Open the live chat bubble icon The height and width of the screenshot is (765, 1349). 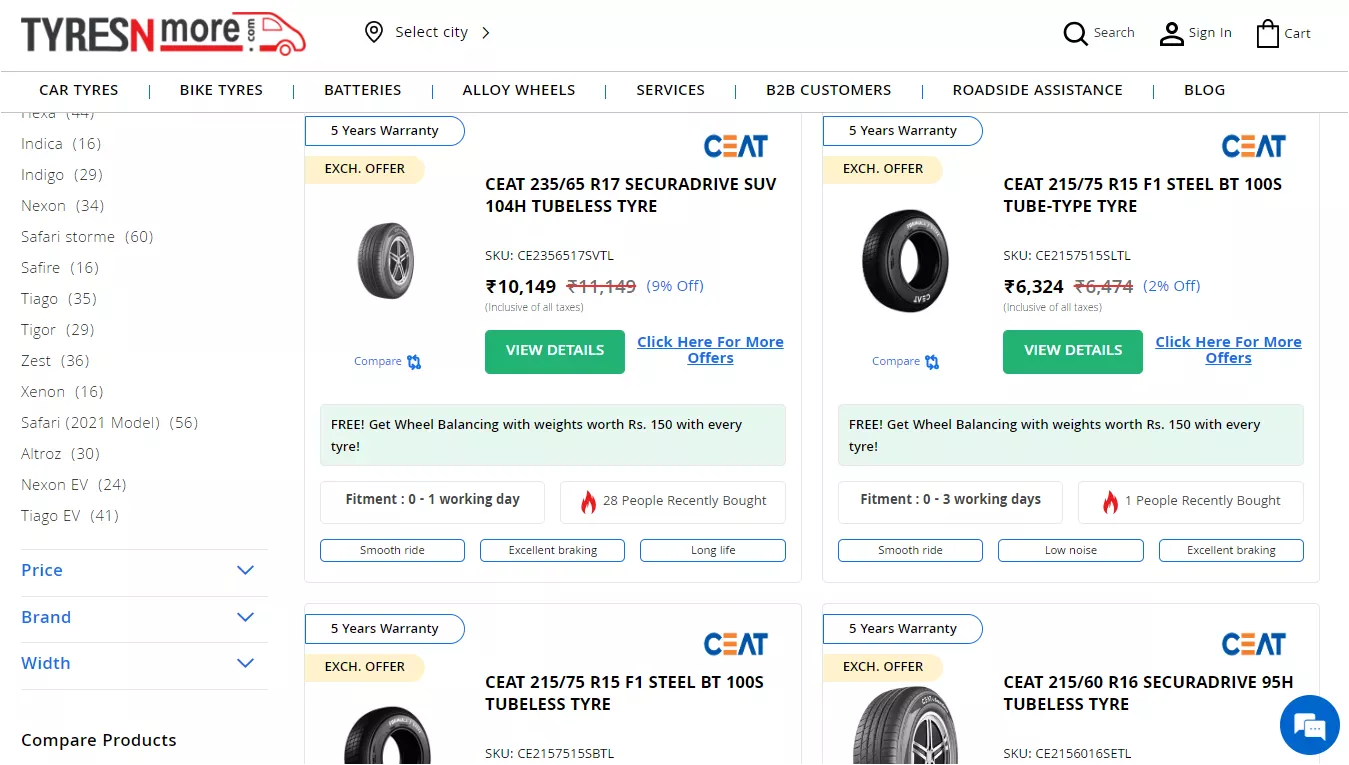pos(1309,725)
